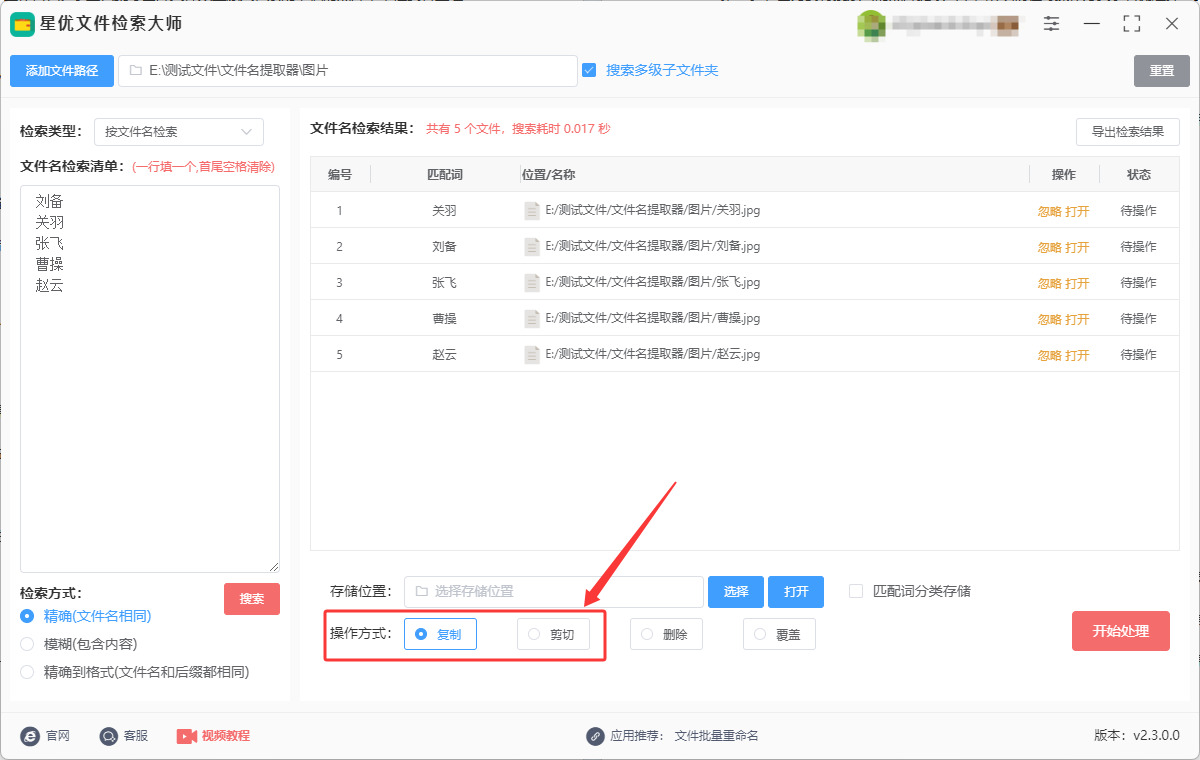The height and width of the screenshot is (760, 1200).
Task: Select 模糊(包含内容) search mode
Action: click(x=27, y=644)
